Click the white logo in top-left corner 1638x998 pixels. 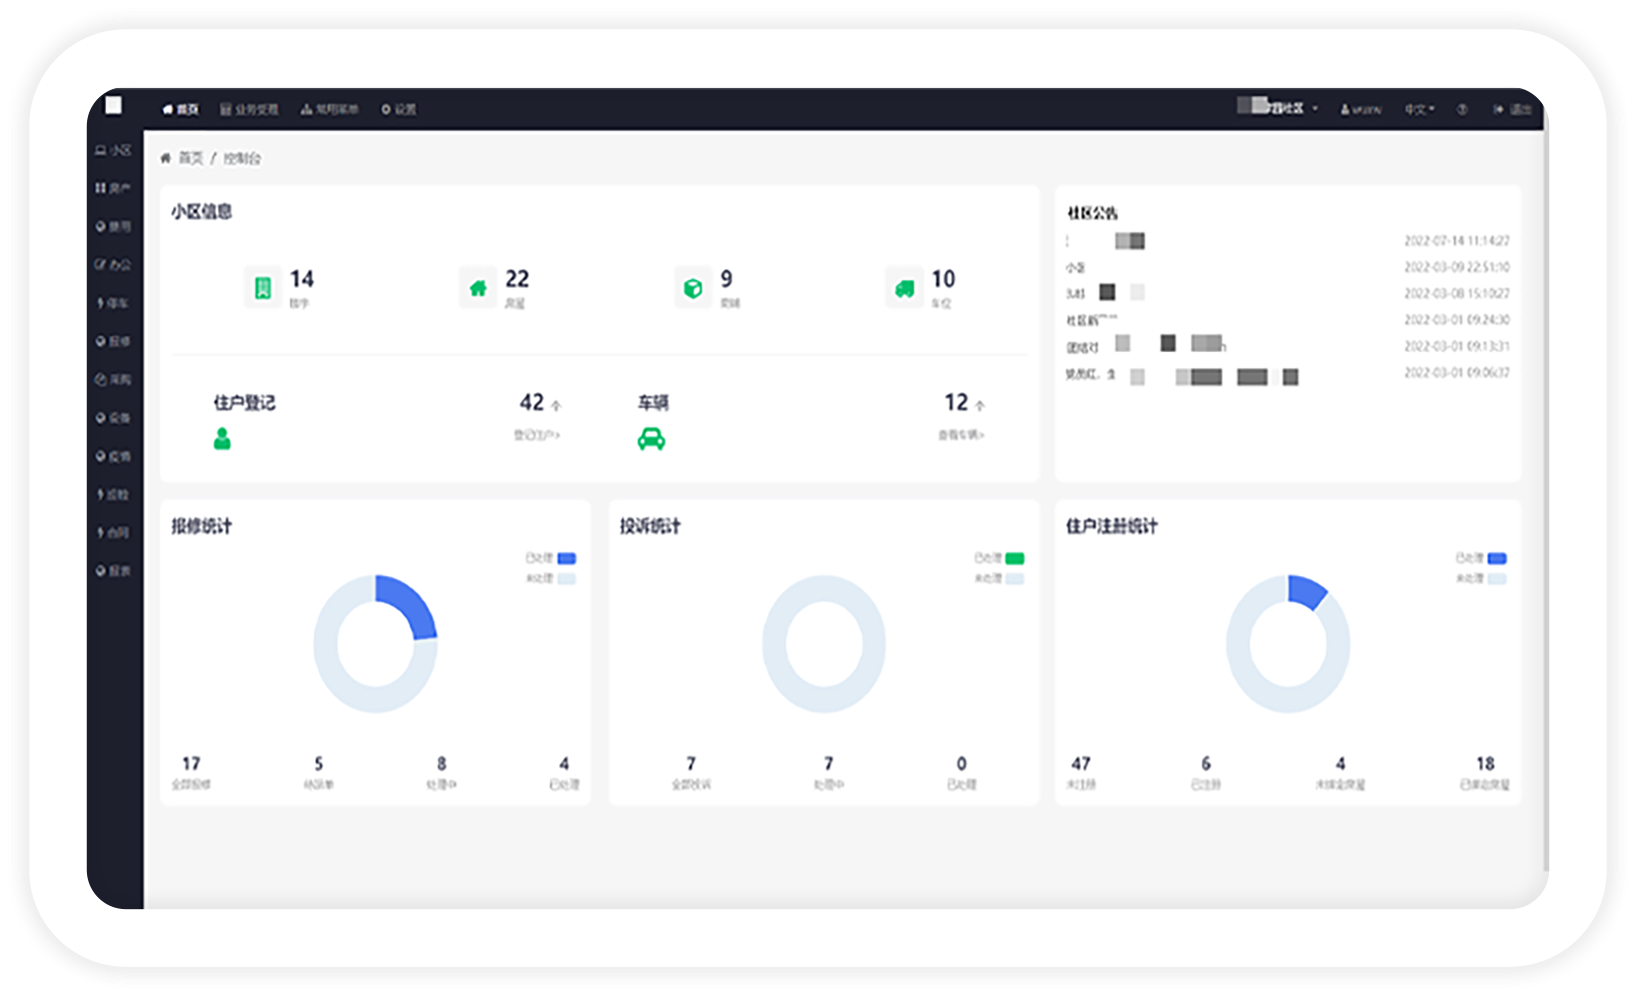click(x=114, y=106)
